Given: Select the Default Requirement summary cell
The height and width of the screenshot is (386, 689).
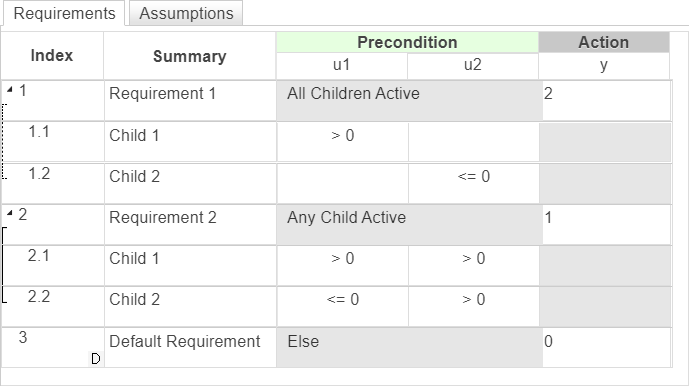Looking at the screenshot, I should [190, 348].
